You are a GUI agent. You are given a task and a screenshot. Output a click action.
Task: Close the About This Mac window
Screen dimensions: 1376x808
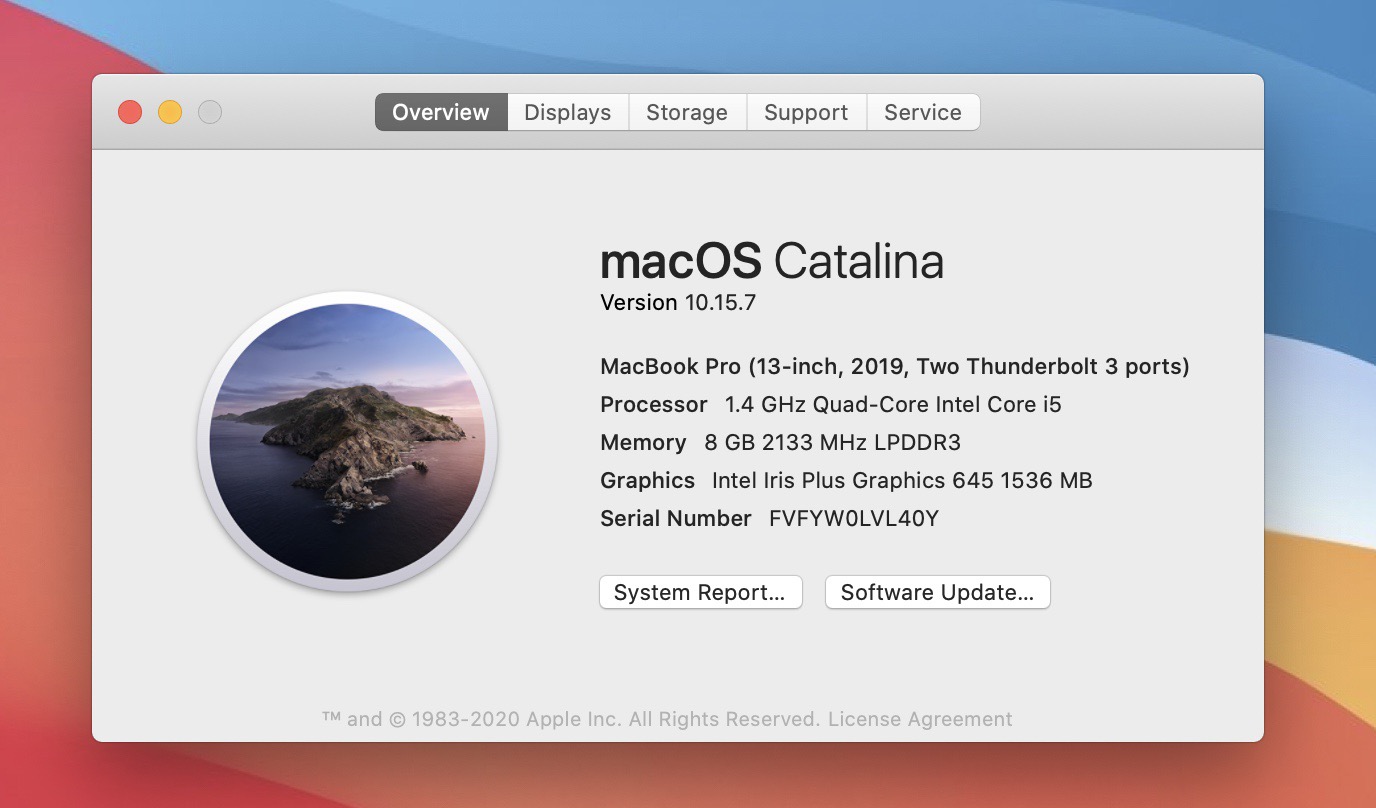(130, 112)
